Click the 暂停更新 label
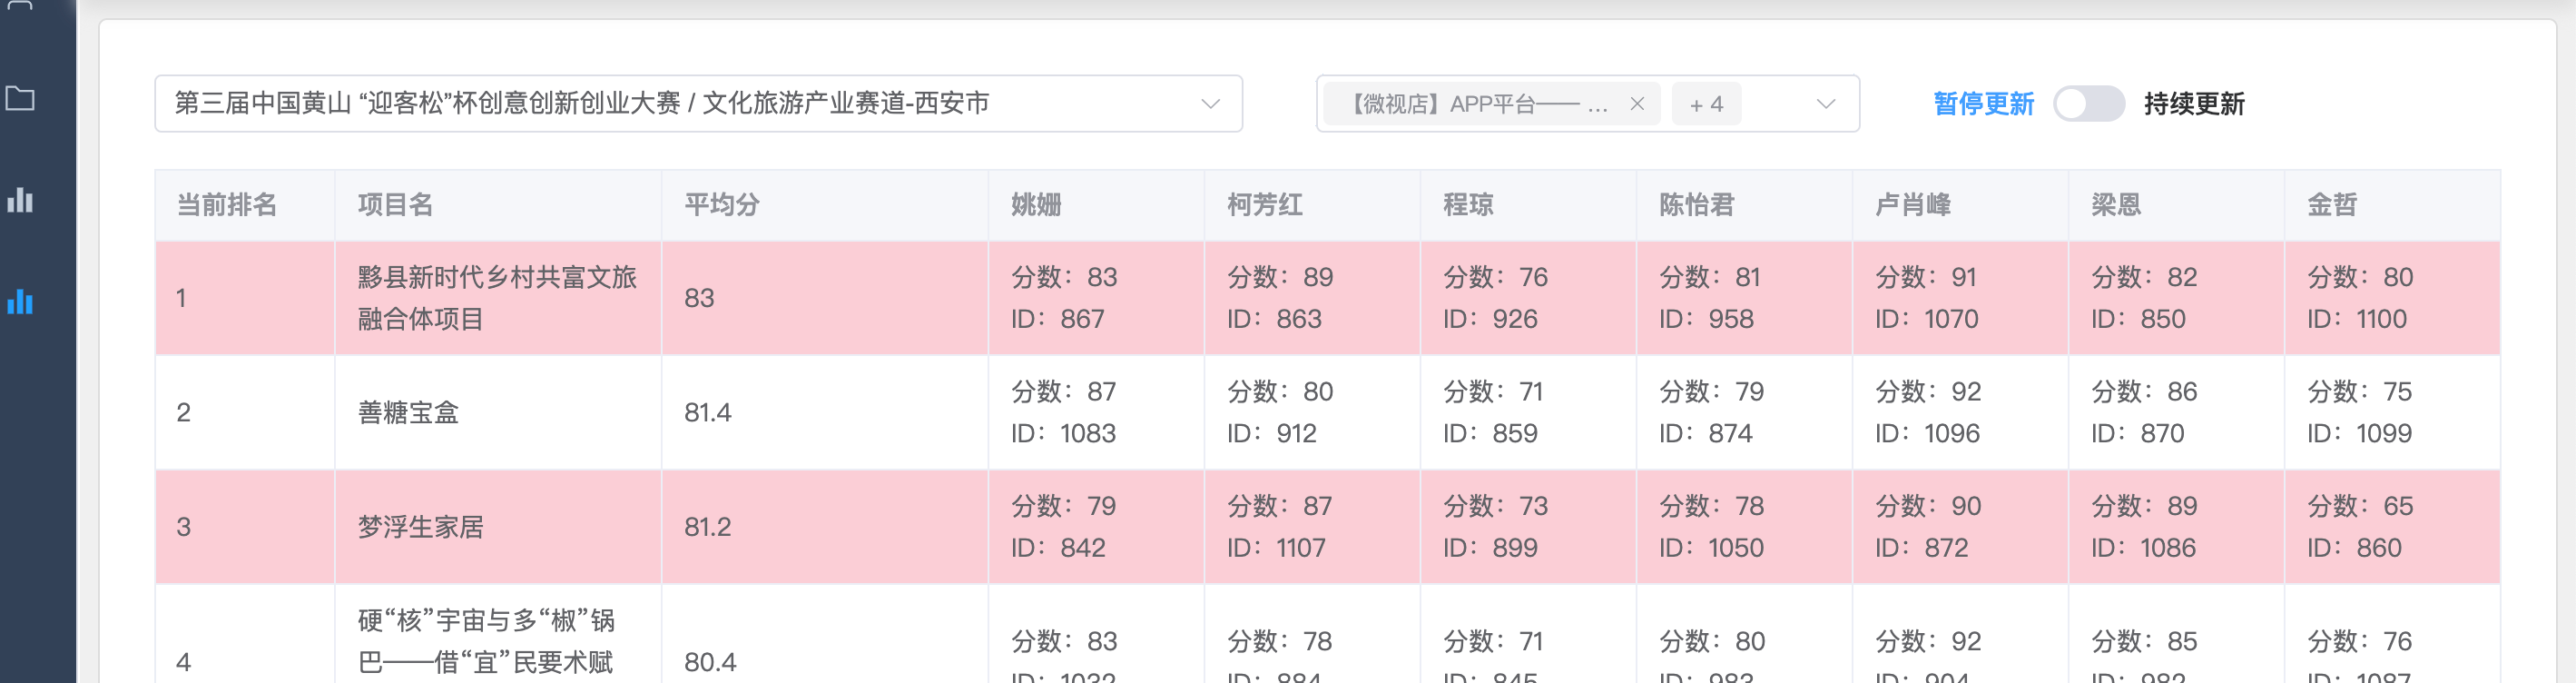 [x=1983, y=104]
